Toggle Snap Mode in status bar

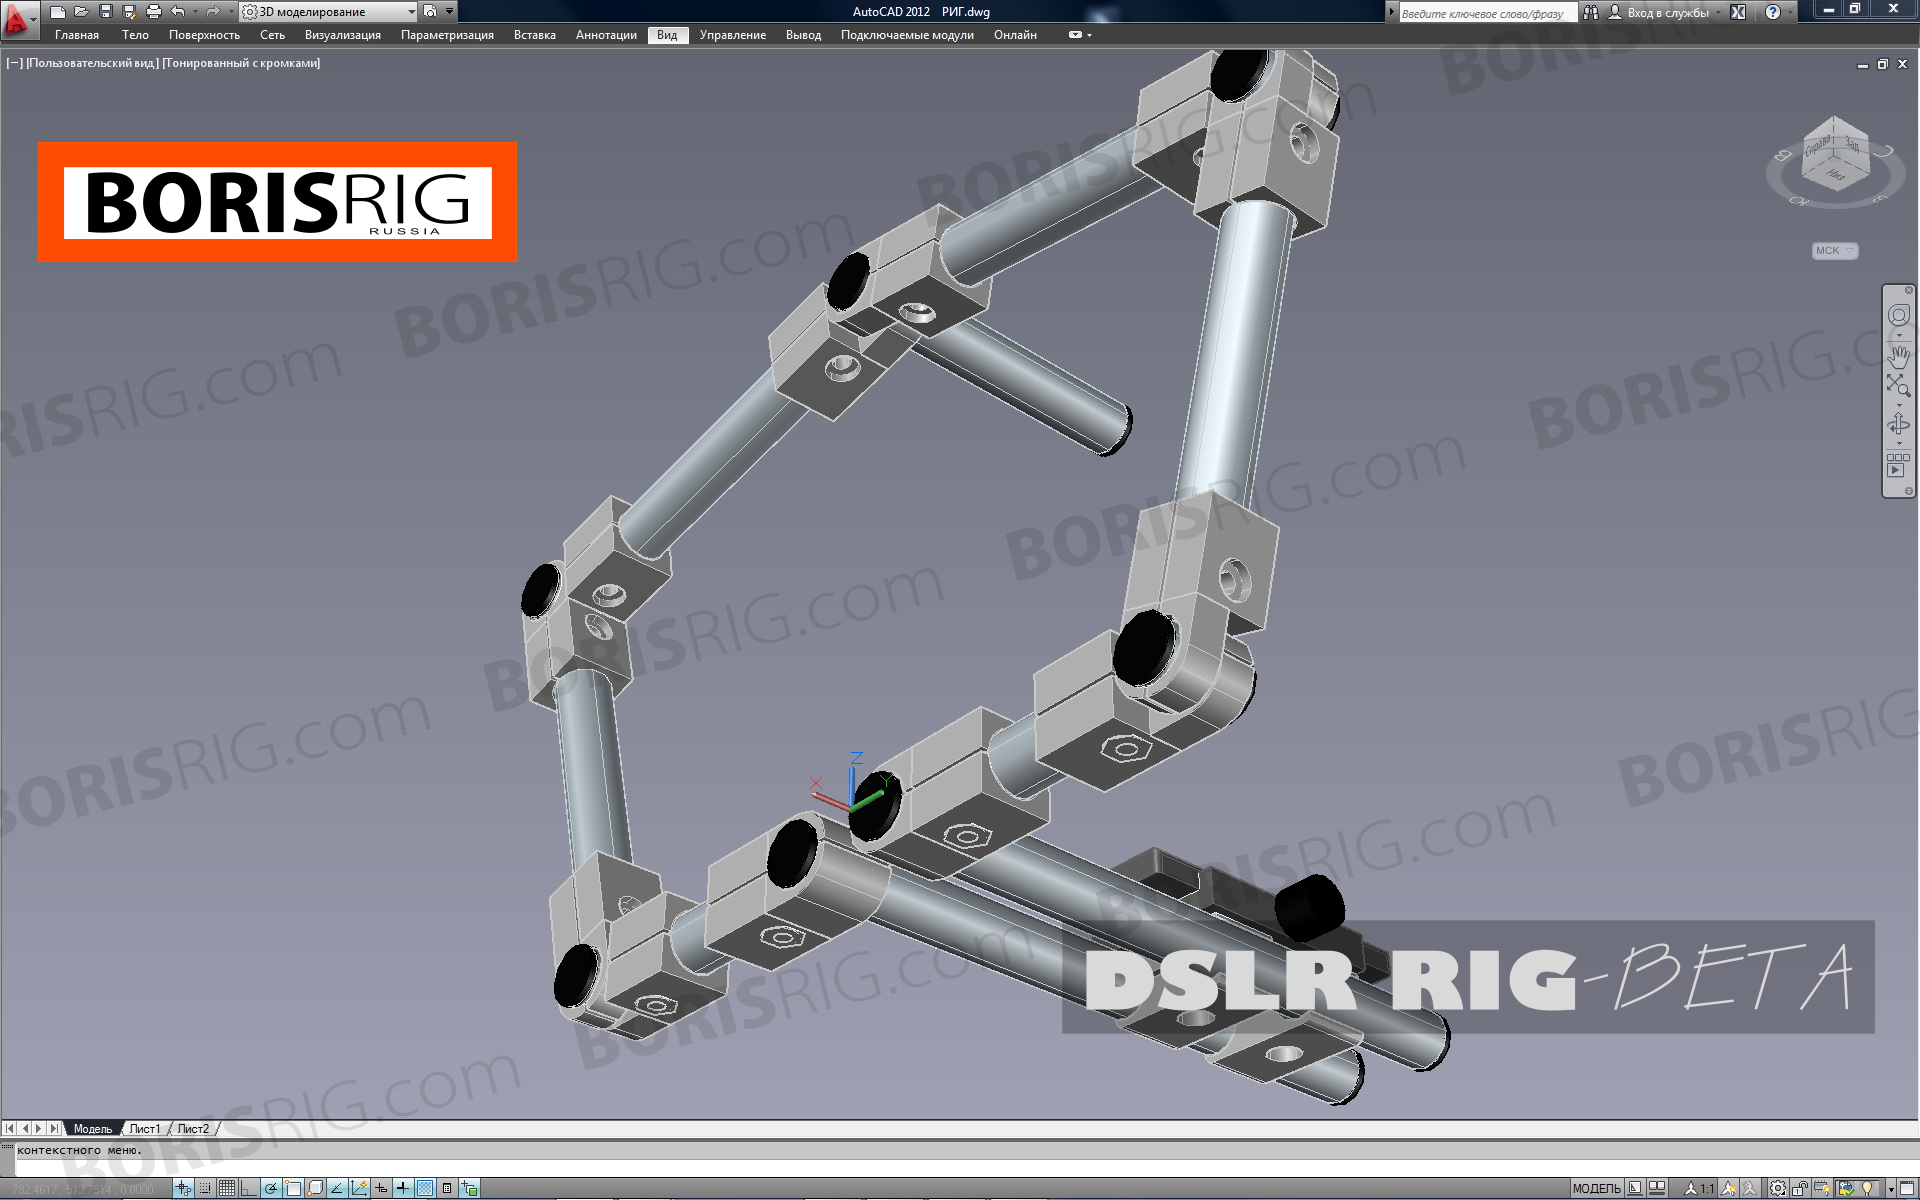pos(205,1188)
